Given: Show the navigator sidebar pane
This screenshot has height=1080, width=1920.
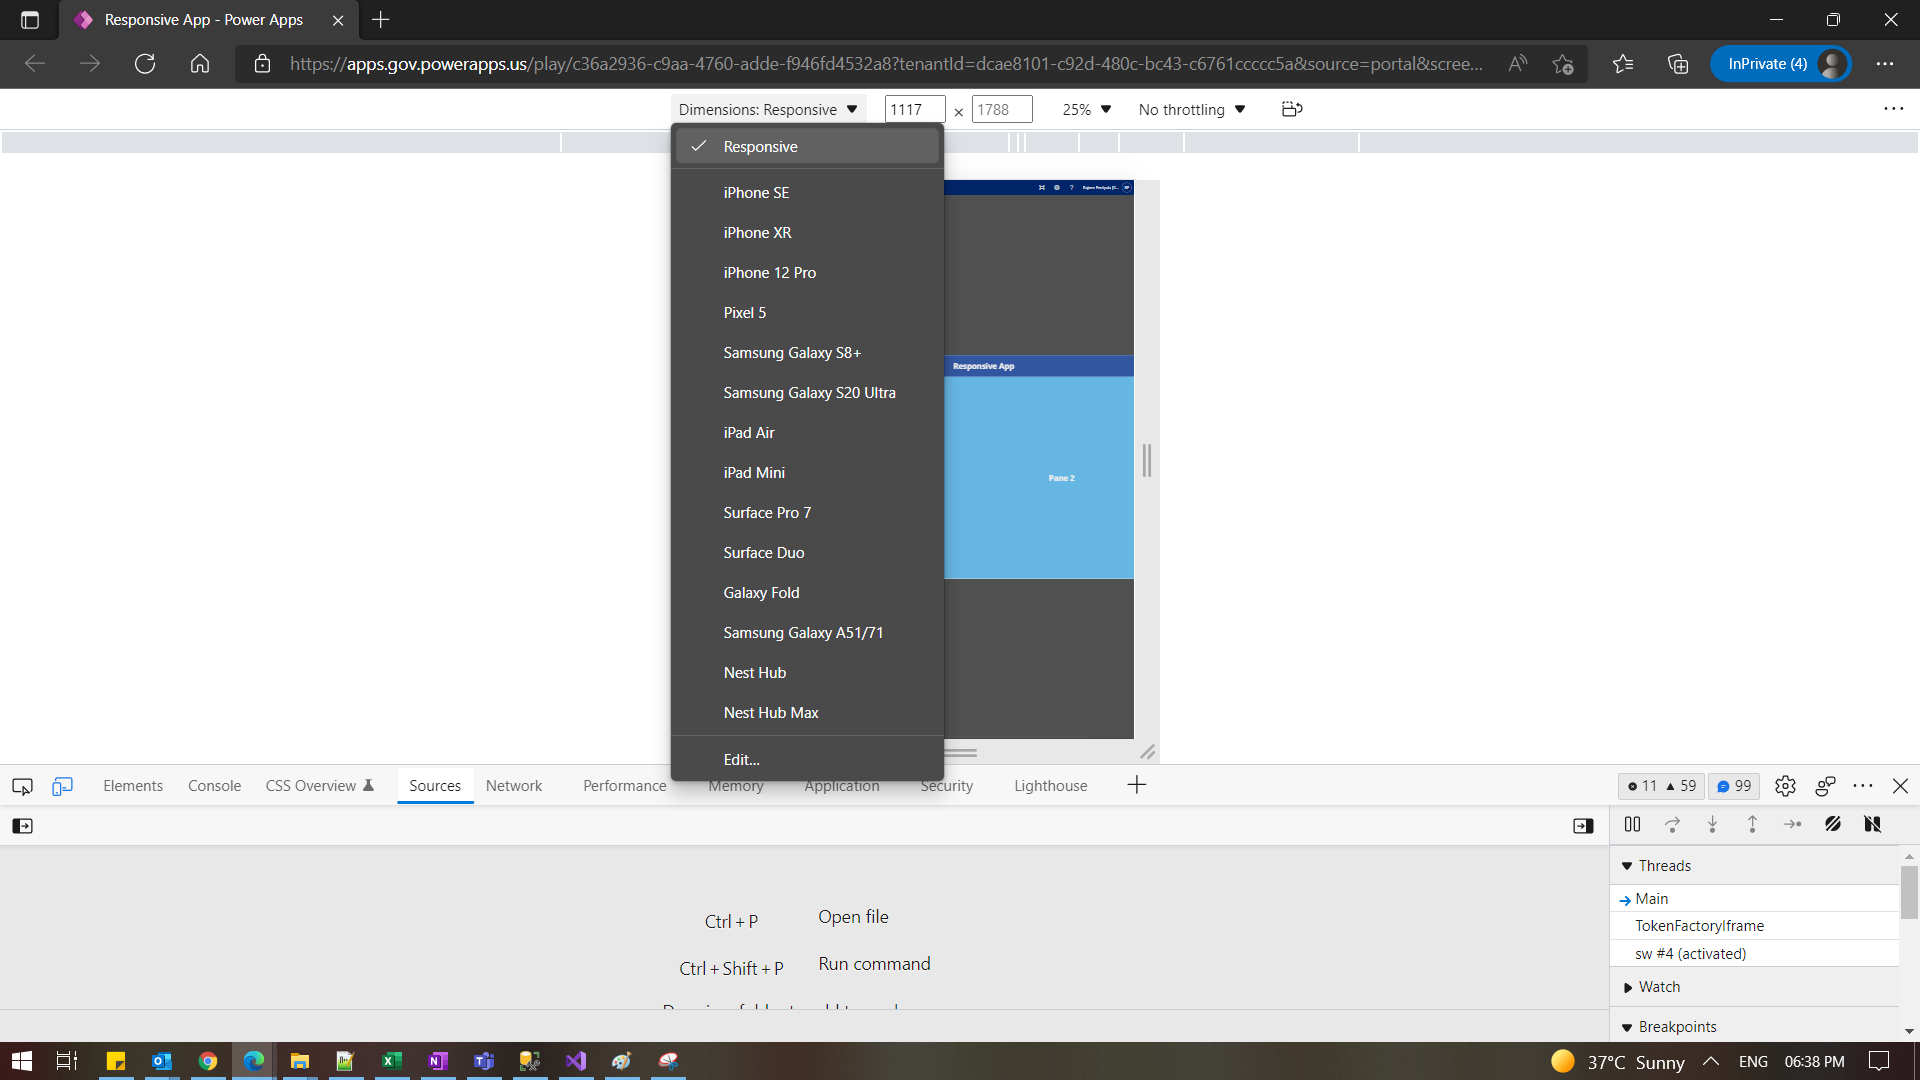Looking at the screenshot, I should click(x=22, y=826).
